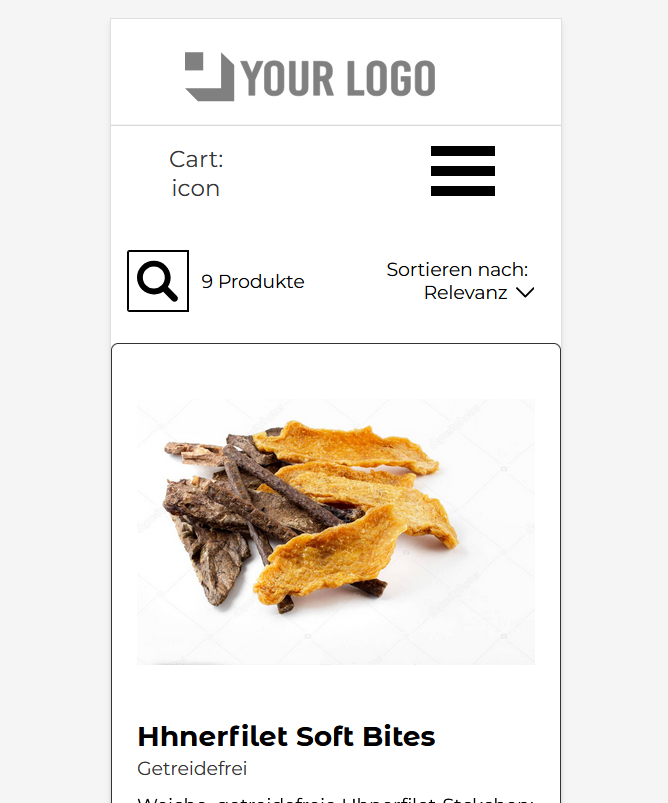
Task: Click the Getreidefrei subtitle
Action: click(x=192, y=768)
